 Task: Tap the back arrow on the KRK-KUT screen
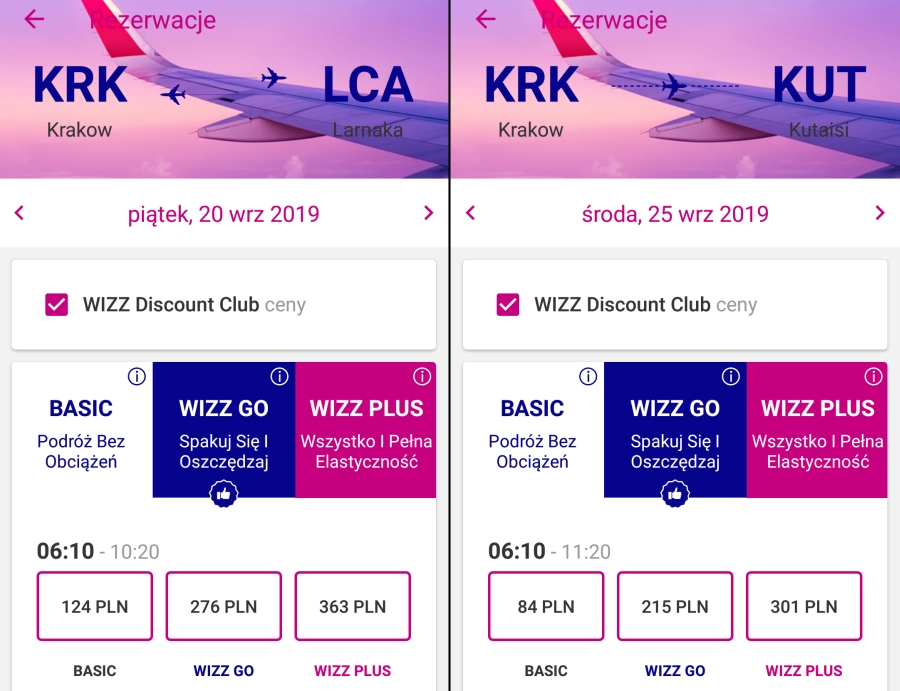[x=486, y=20]
